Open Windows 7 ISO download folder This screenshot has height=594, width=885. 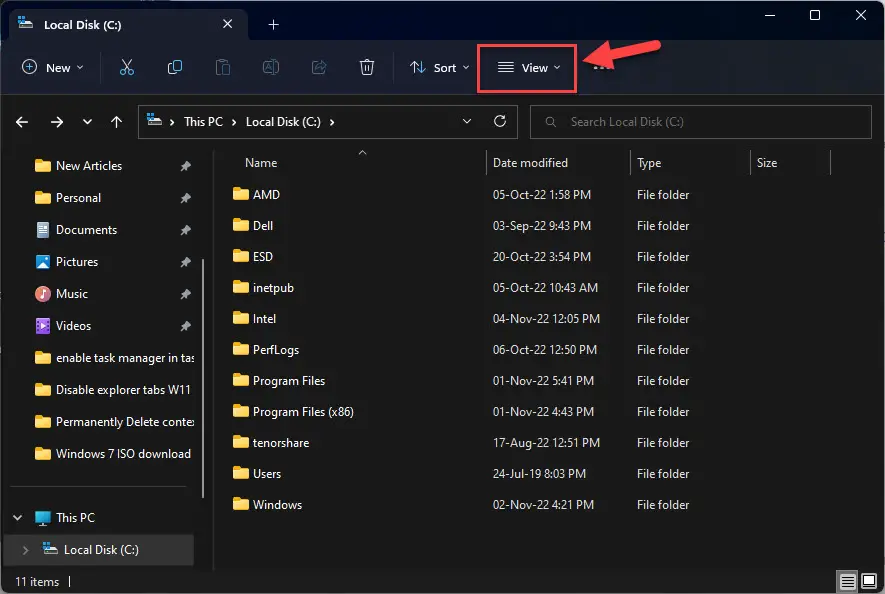point(112,454)
